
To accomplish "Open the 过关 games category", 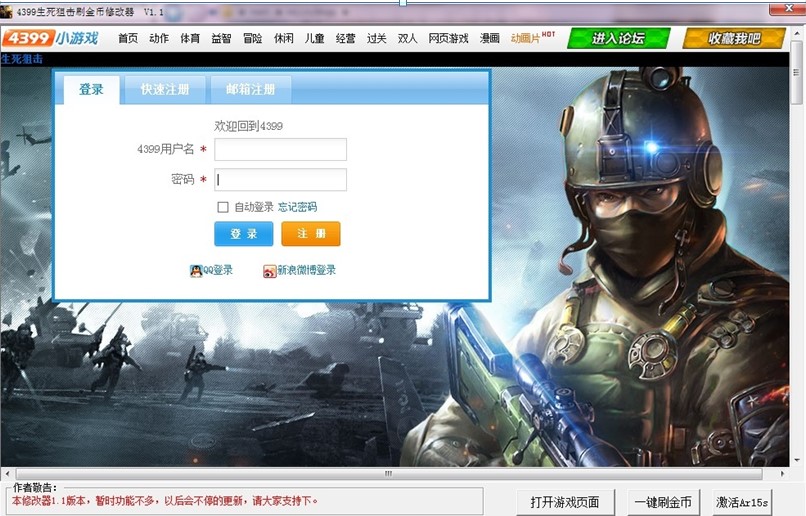I will pos(376,38).
